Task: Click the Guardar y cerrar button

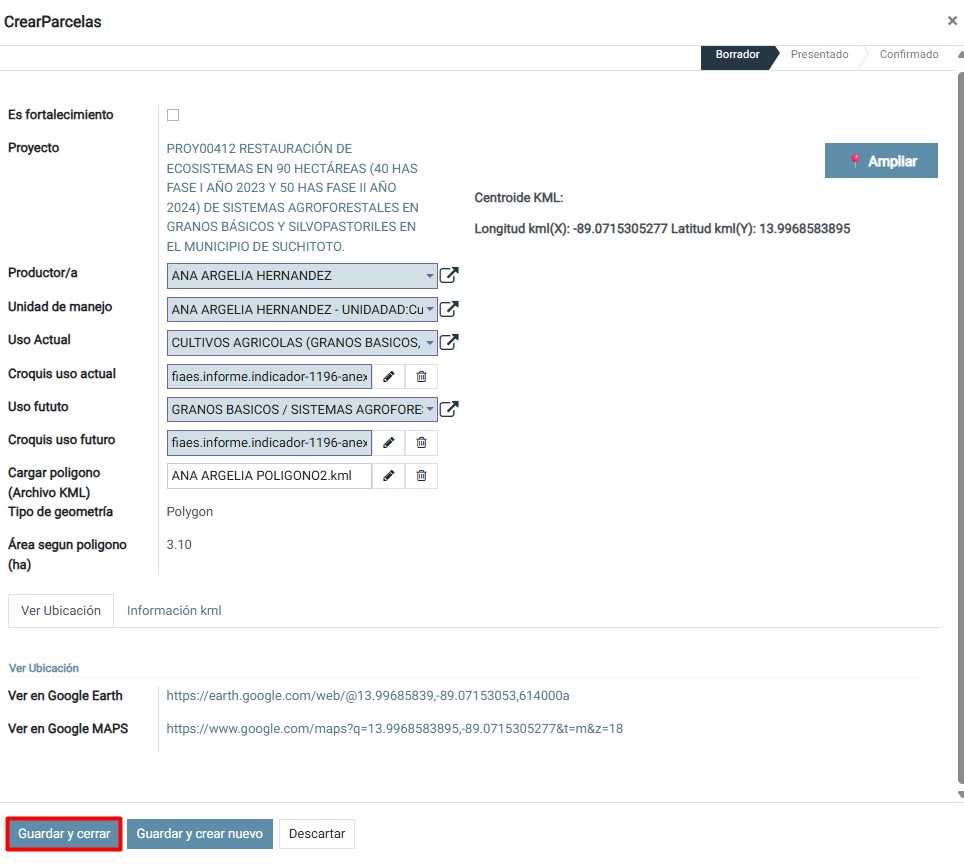Action: point(64,834)
